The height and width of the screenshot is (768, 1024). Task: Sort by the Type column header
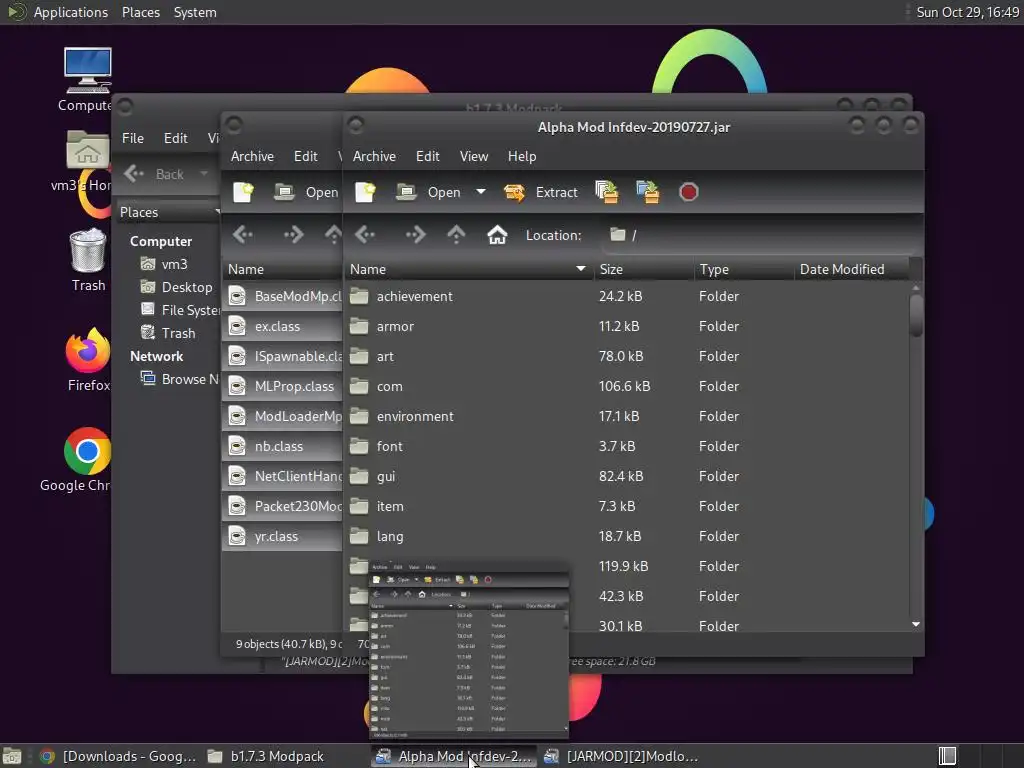pyautogui.click(x=744, y=269)
